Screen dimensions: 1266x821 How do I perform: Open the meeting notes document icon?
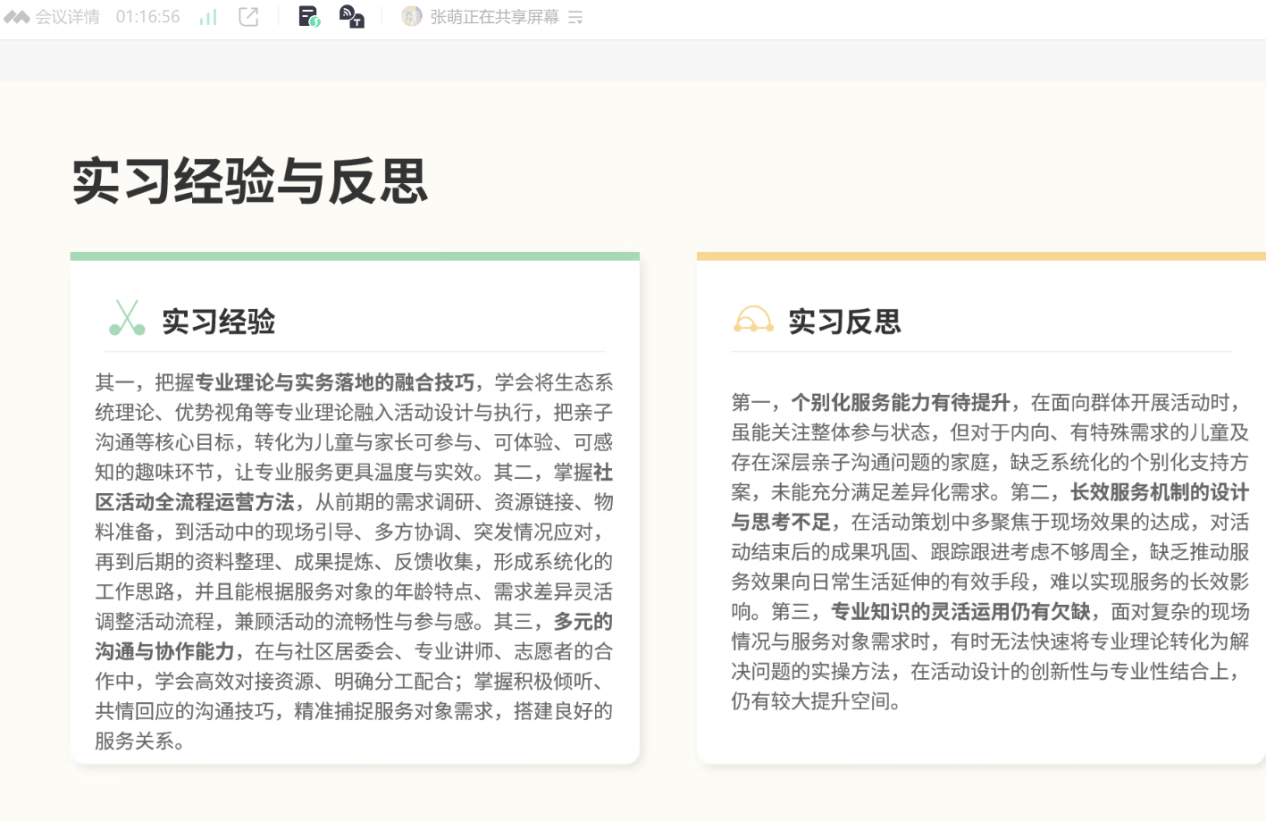pos(309,17)
